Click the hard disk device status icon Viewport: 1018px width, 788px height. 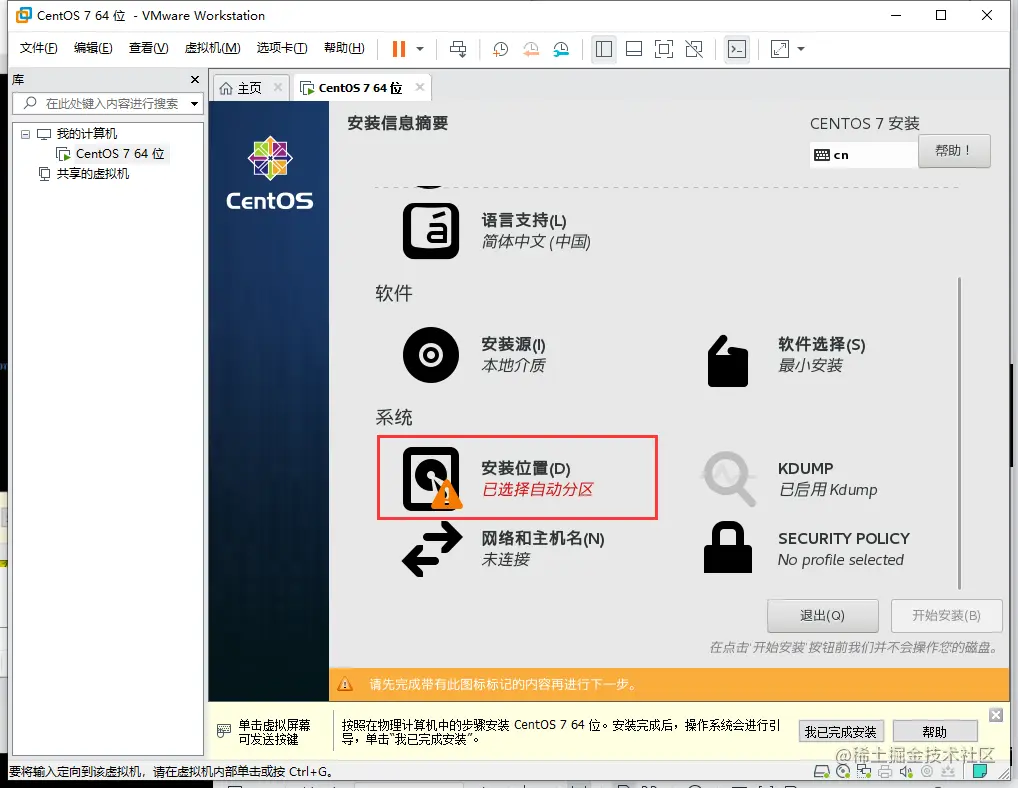click(x=822, y=772)
